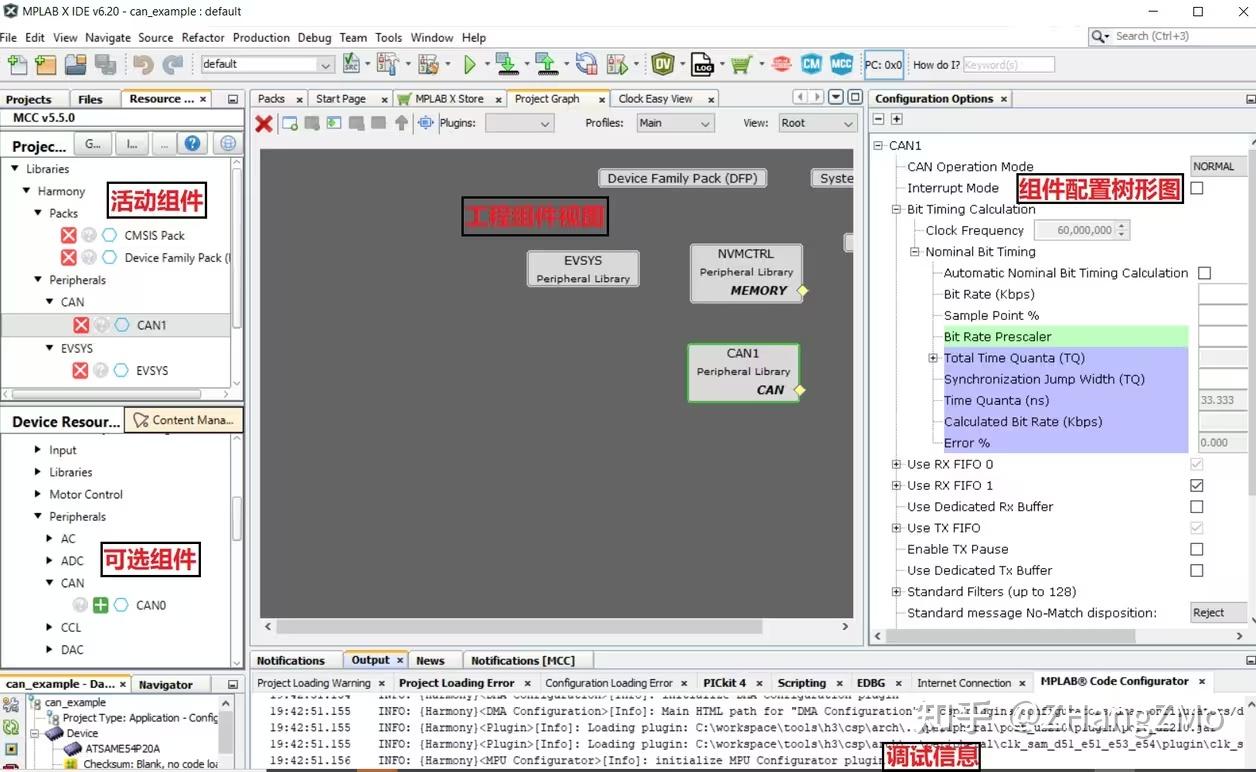The height and width of the screenshot is (772, 1256).
Task: Expand the CCL peripheral tree node
Action: click(x=50, y=628)
